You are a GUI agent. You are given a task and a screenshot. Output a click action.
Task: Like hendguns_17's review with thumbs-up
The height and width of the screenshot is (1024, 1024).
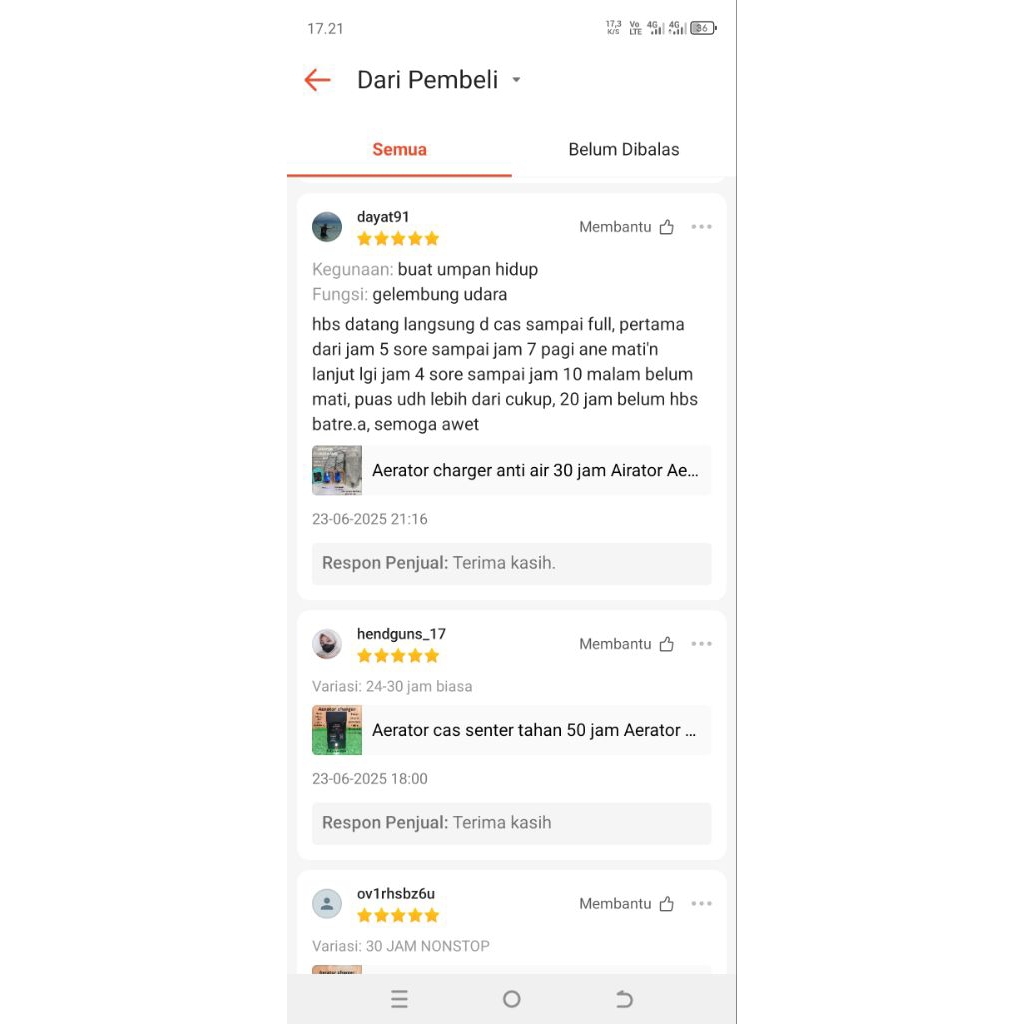click(666, 644)
